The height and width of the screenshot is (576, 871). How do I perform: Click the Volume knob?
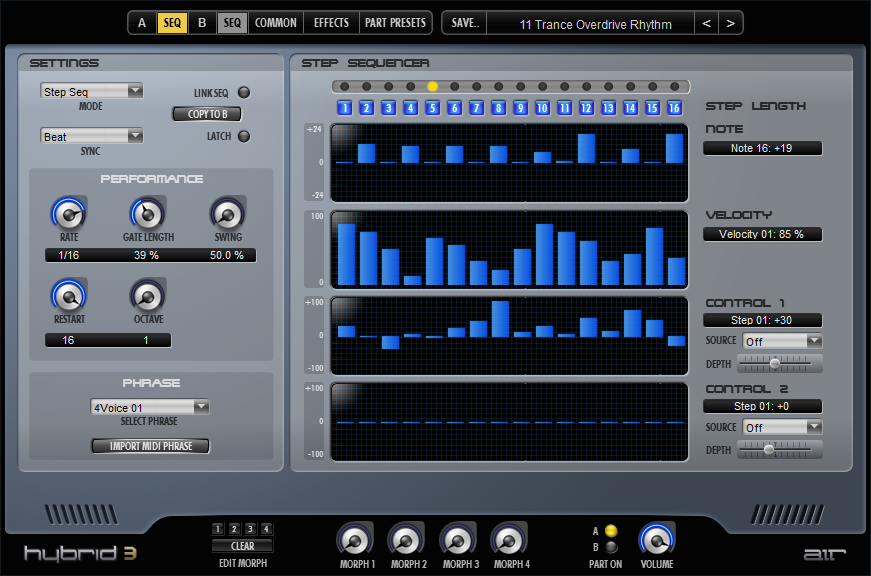(x=657, y=540)
